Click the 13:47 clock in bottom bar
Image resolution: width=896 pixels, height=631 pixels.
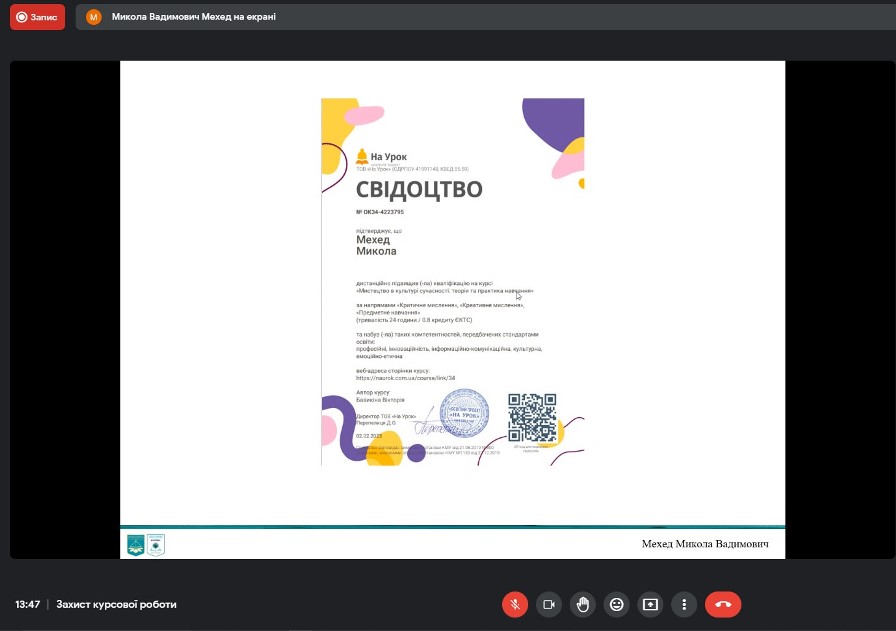(x=27, y=604)
